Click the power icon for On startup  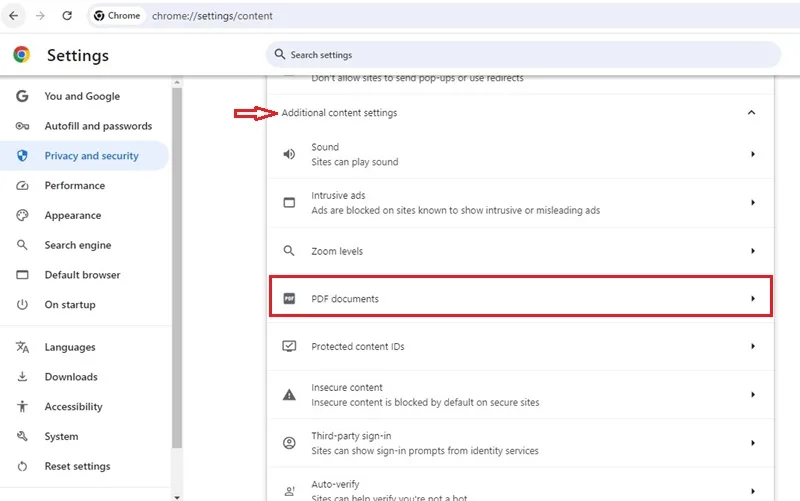point(22,305)
